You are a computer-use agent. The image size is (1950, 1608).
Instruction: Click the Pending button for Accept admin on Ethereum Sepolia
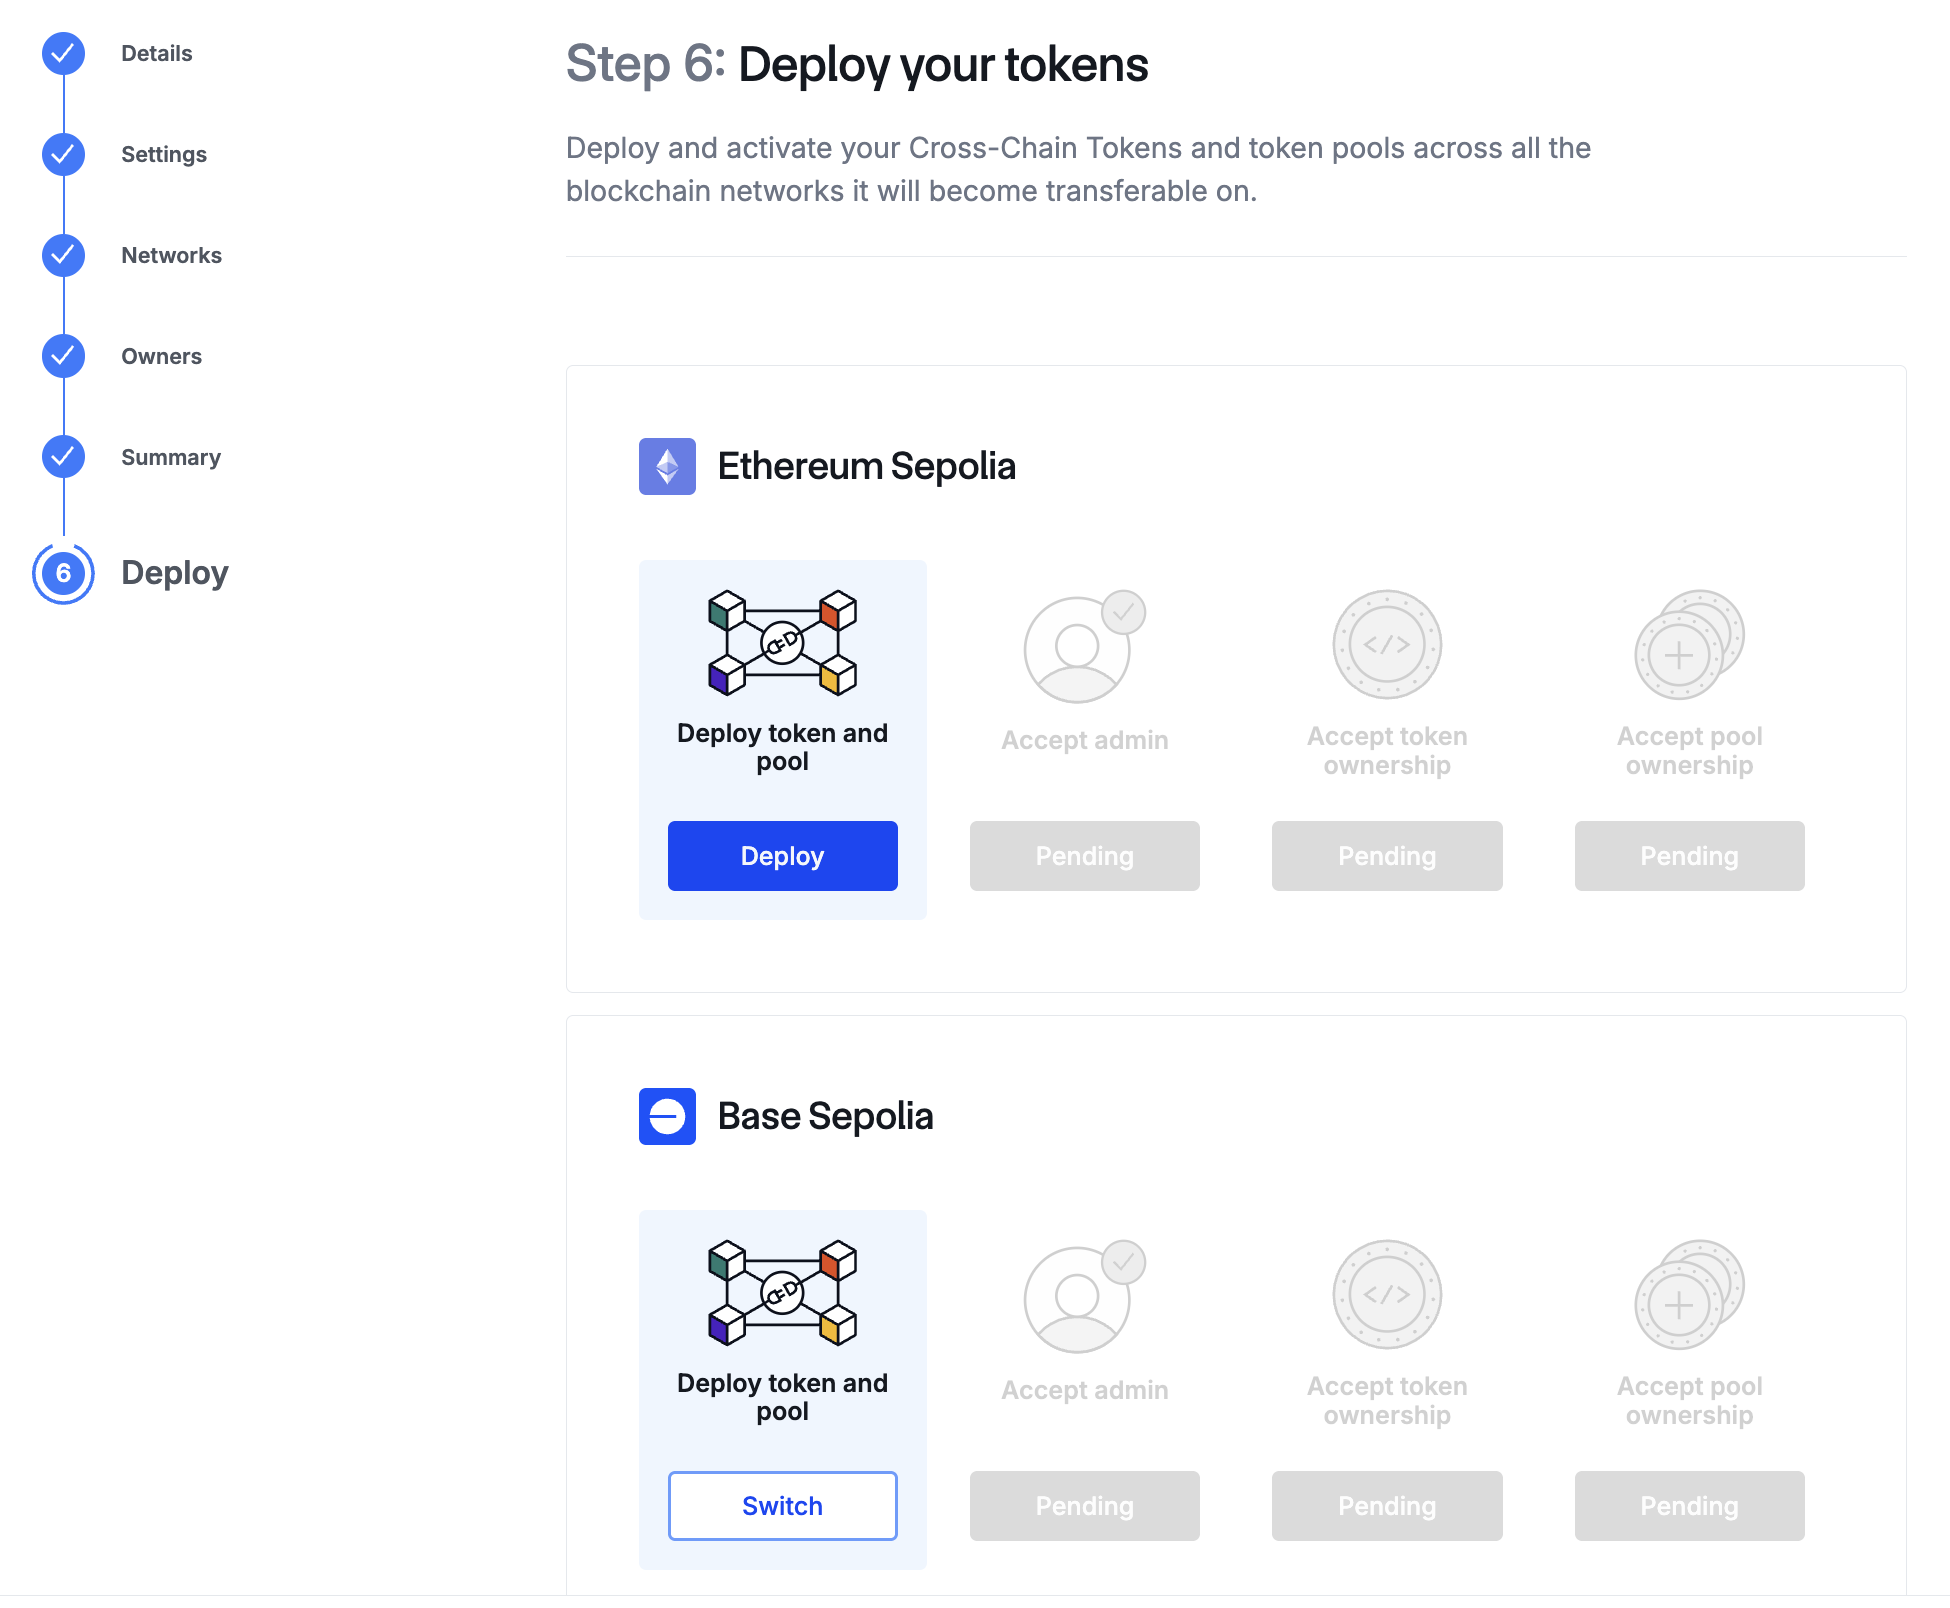tap(1083, 856)
